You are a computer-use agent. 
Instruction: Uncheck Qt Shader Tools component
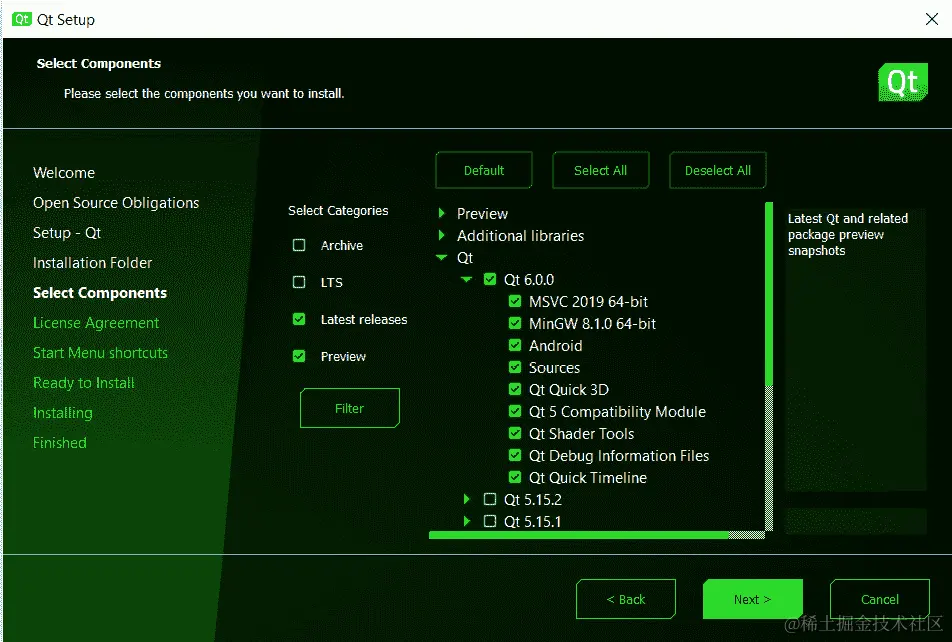click(x=515, y=433)
